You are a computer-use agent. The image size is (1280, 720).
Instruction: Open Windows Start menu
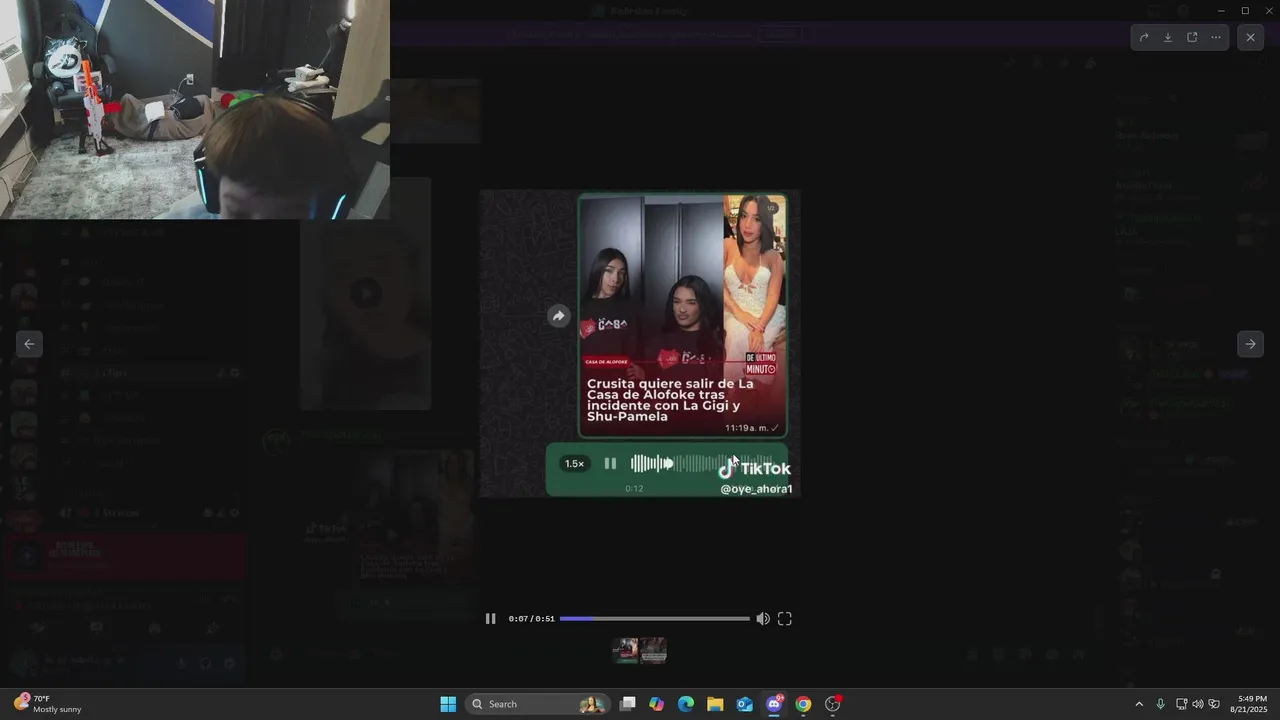coord(448,704)
